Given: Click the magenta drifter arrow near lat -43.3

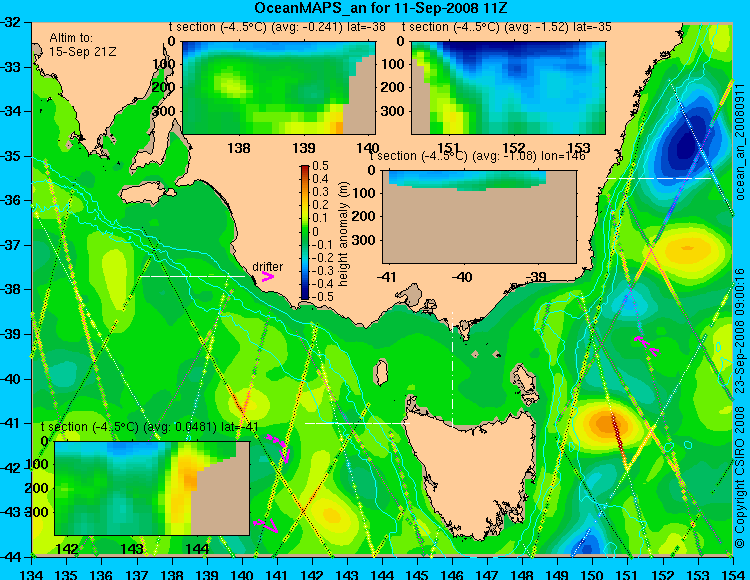Looking at the screenshot, I should (x=266, y=525).
